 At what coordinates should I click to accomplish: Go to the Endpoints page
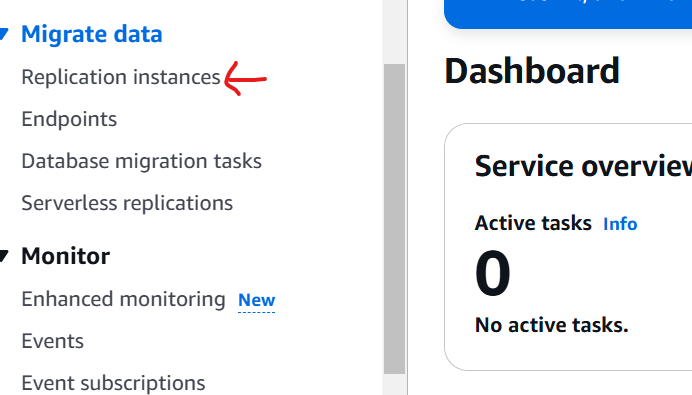pos(69,119)
